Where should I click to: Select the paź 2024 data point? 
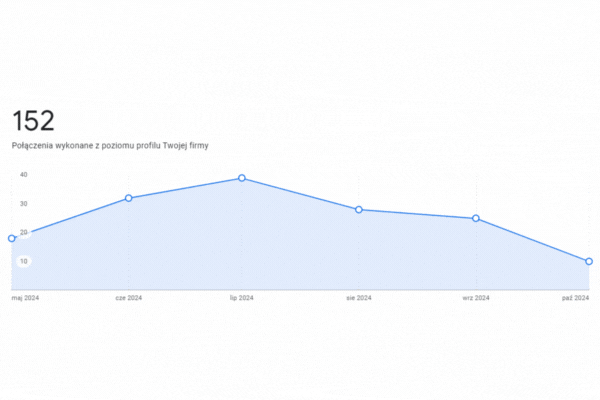pos(589,261)
